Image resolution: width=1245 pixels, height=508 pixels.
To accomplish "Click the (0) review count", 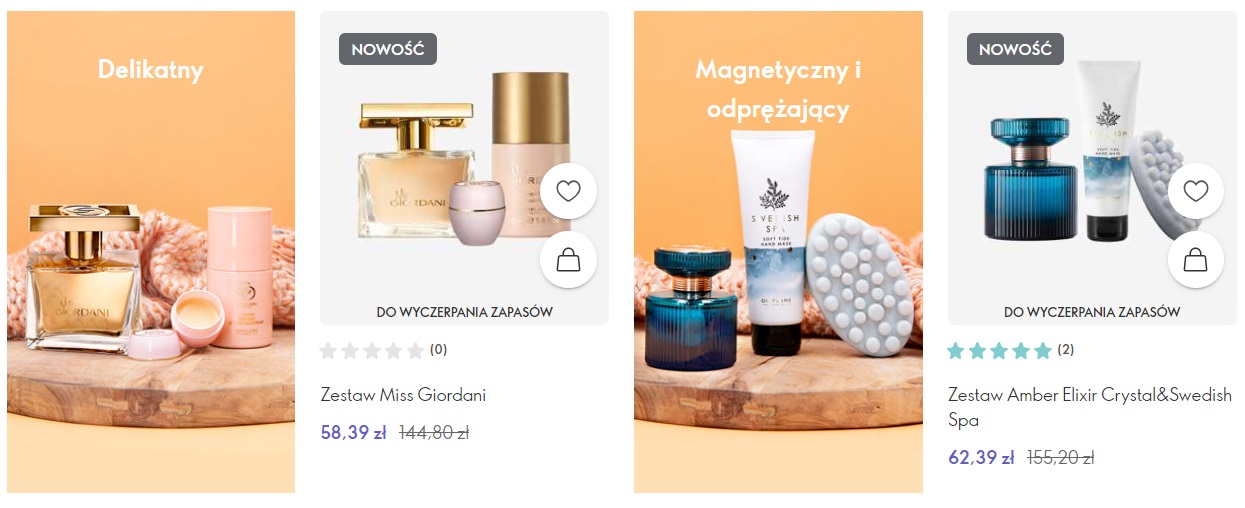I will [439, 350].
